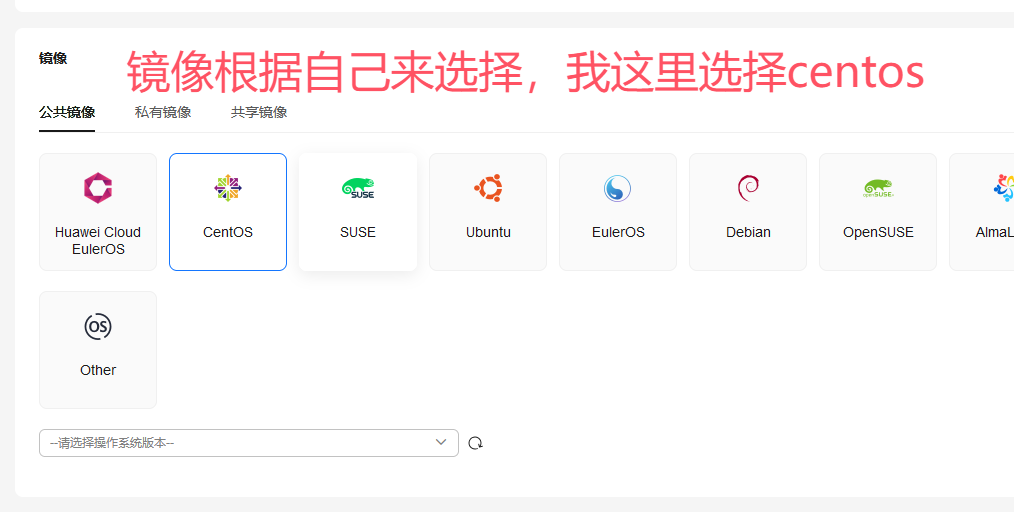This screenshot has width=1014, height=512.
Task: Select the Huawei Cloud EulerOS image card
Action: tap(98, 212)
